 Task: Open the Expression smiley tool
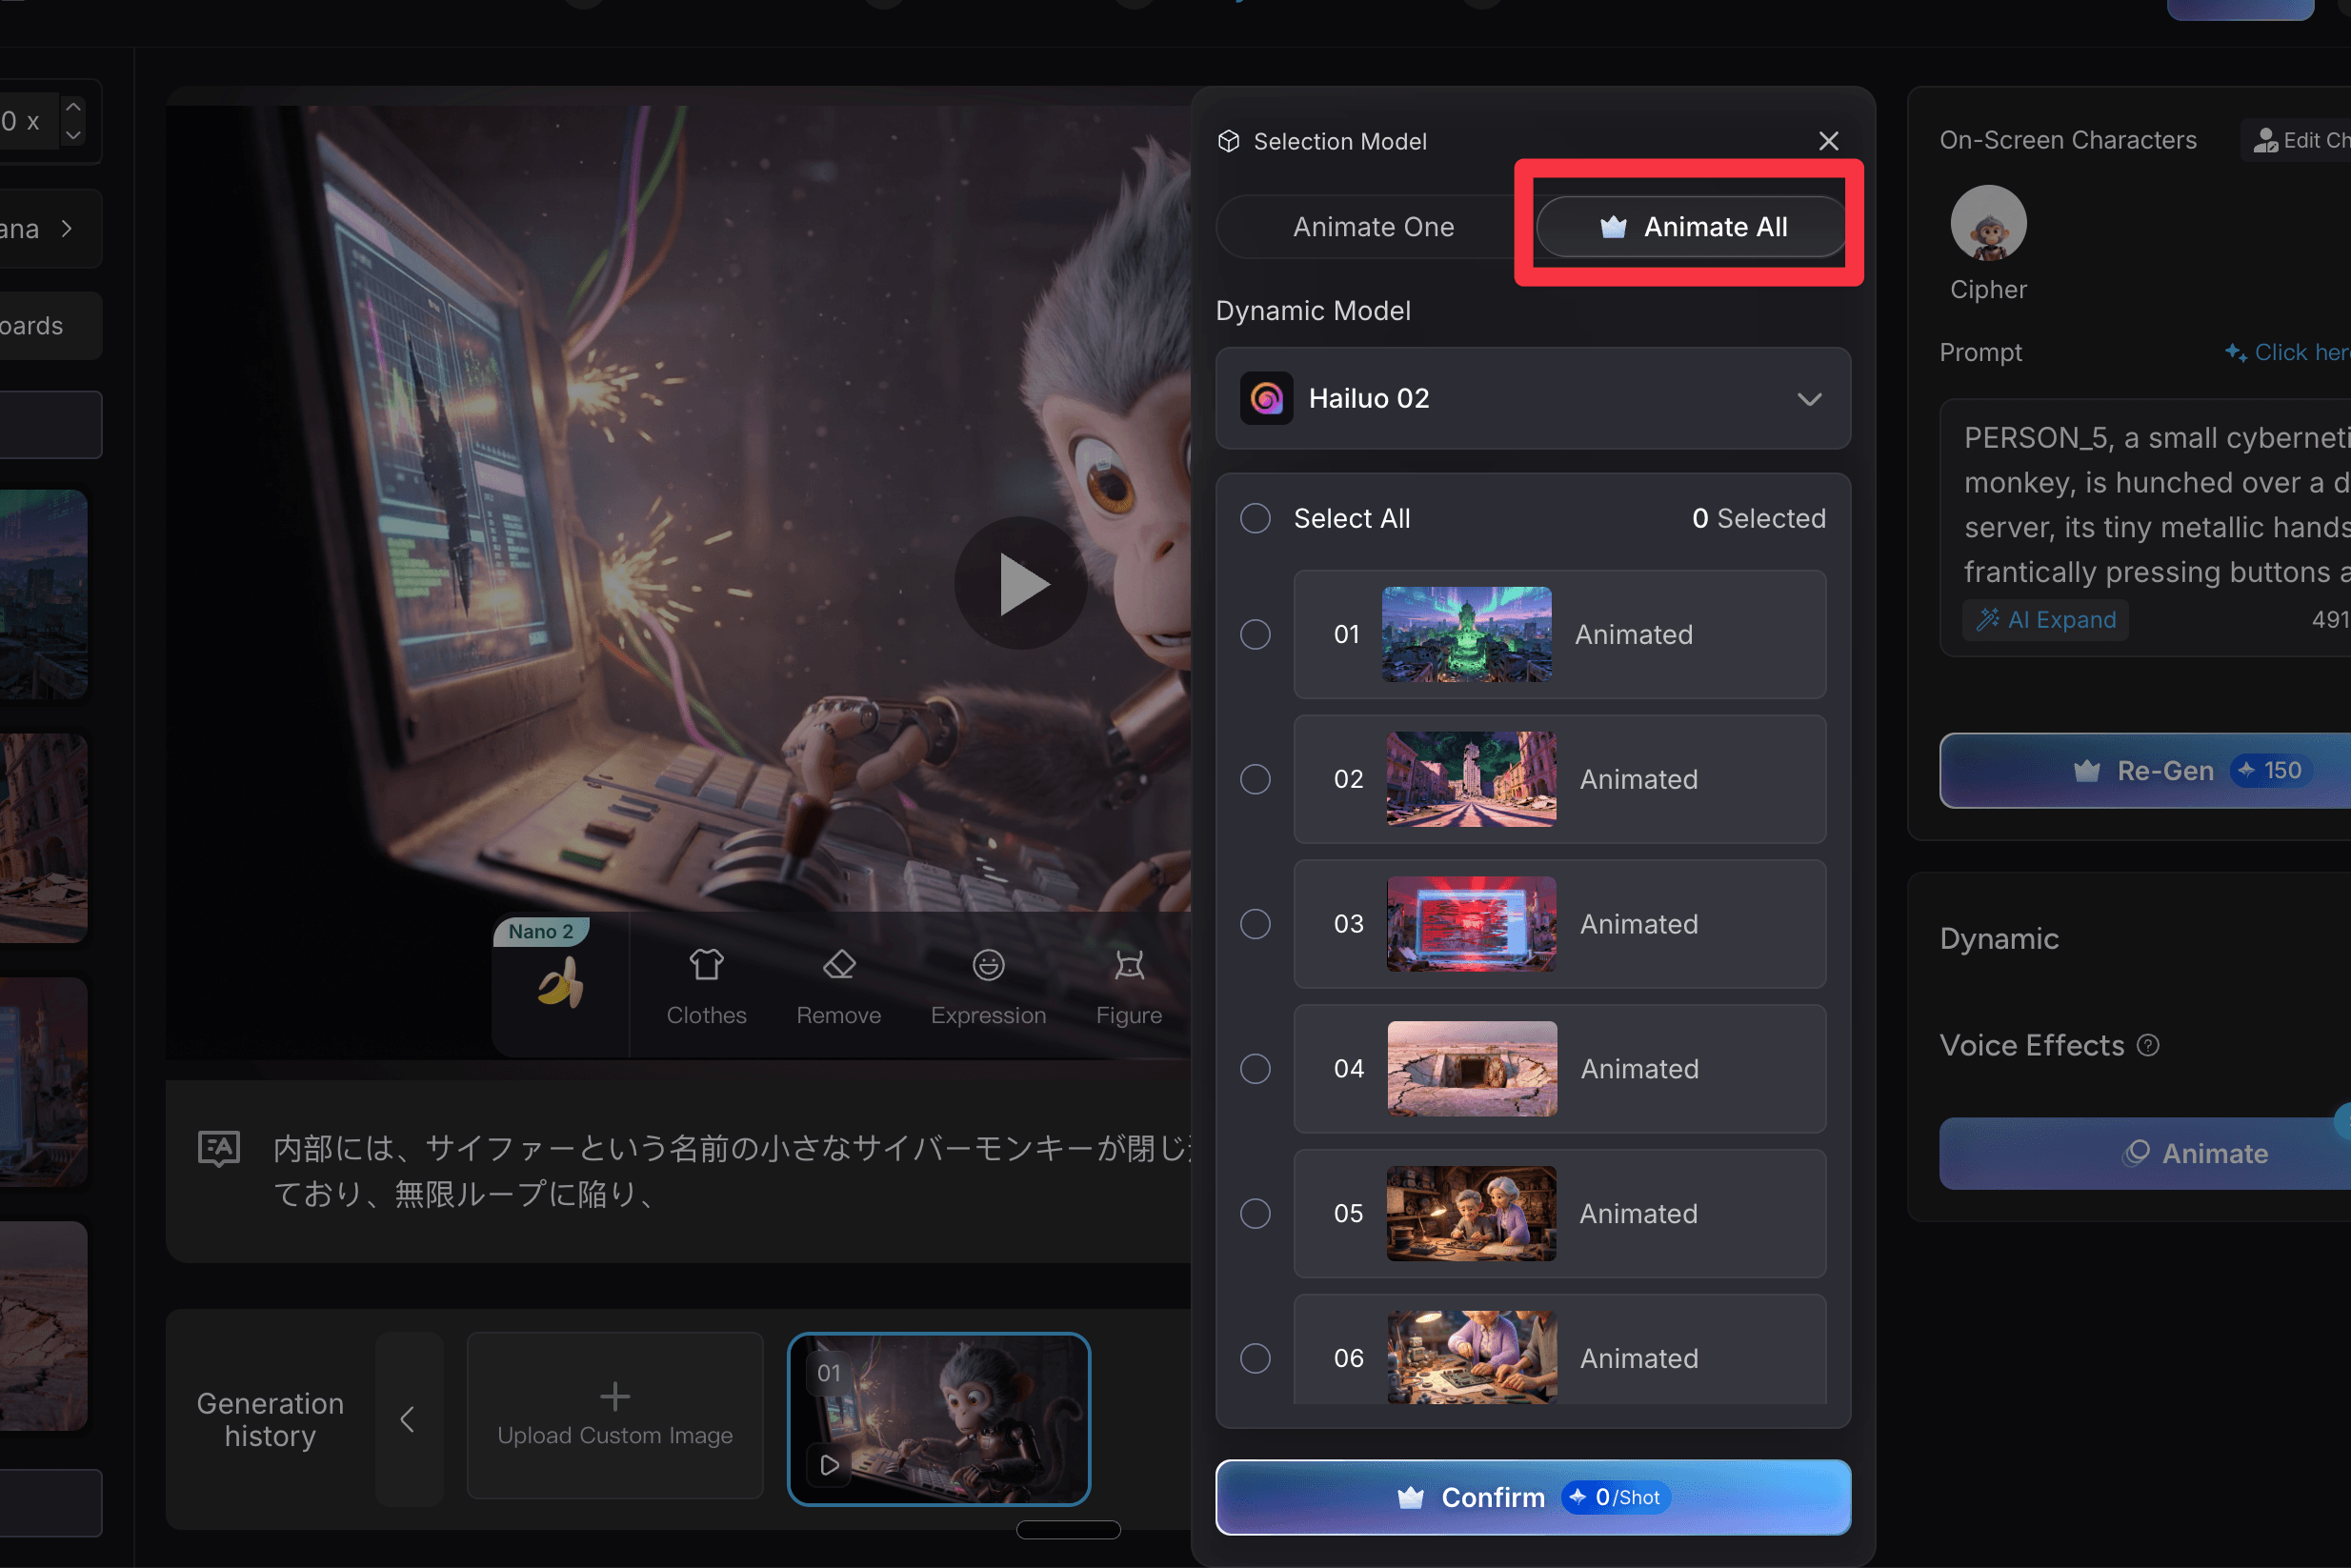[x=987, y=965]
